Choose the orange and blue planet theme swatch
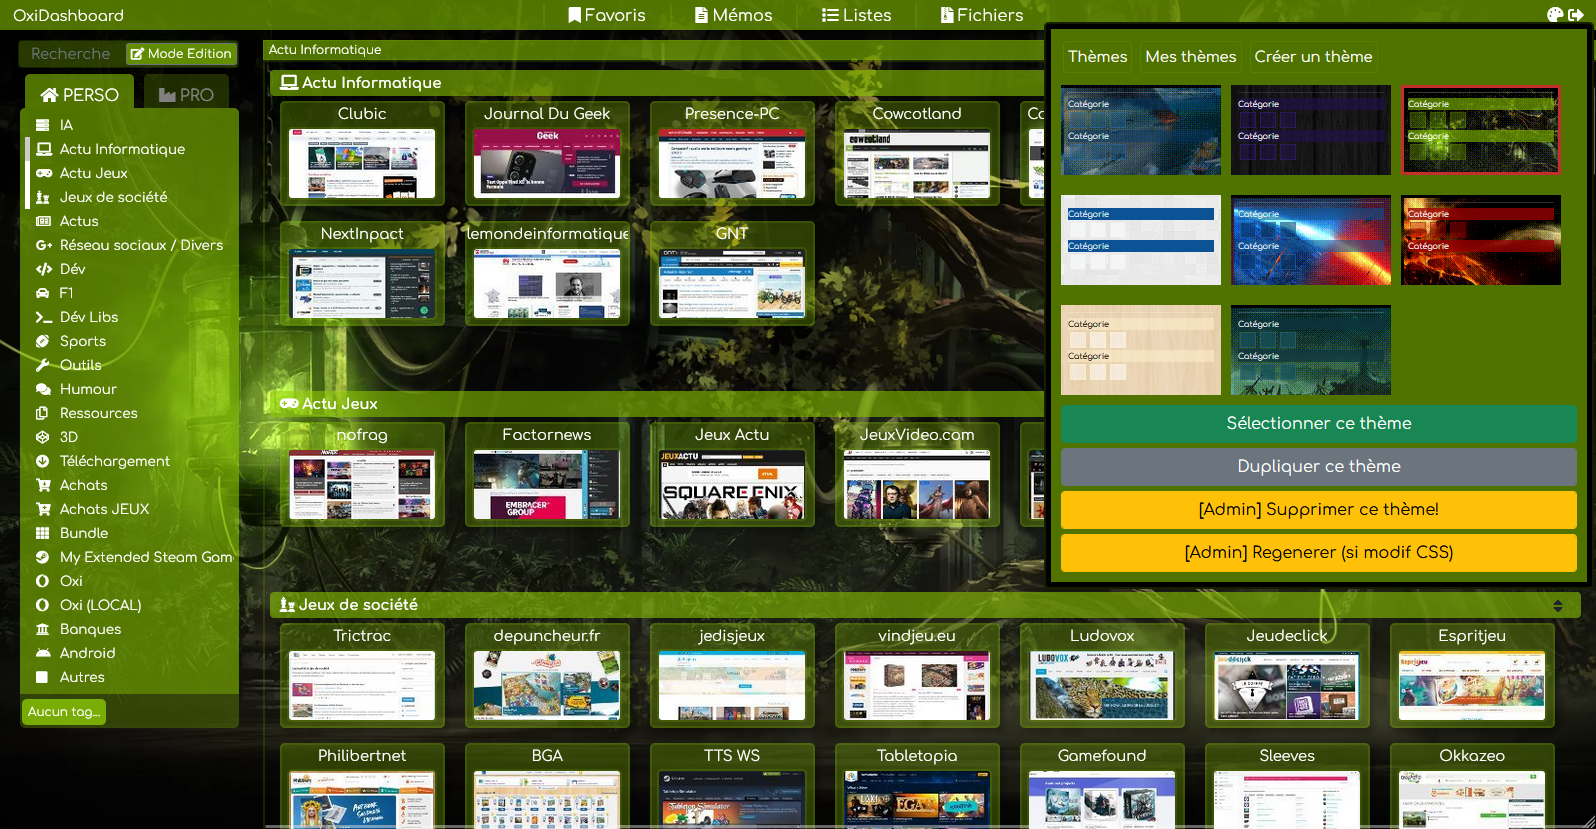Viewport: 1596px width, 829px height. coord(1311,240)
